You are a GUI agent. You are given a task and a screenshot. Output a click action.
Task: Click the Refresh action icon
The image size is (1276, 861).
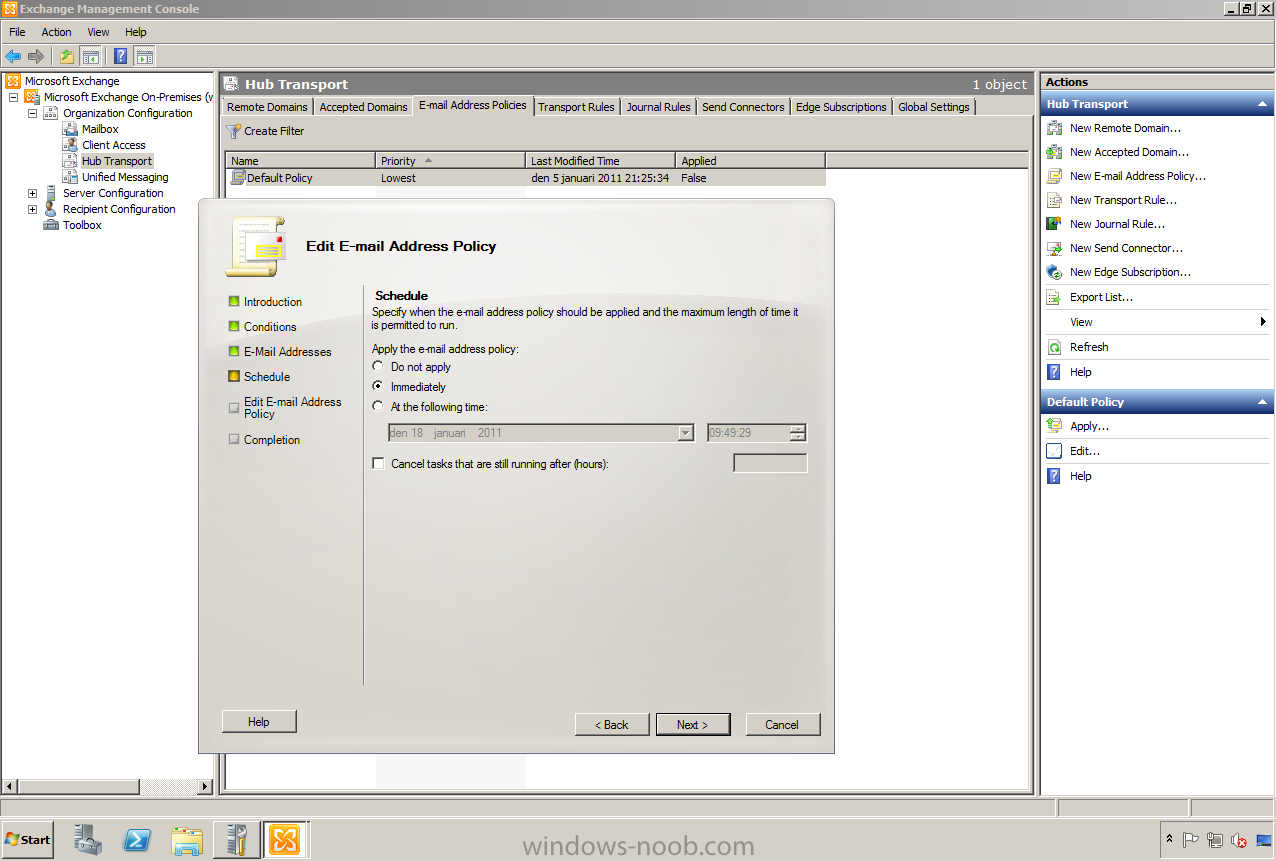coord(1054,347)
